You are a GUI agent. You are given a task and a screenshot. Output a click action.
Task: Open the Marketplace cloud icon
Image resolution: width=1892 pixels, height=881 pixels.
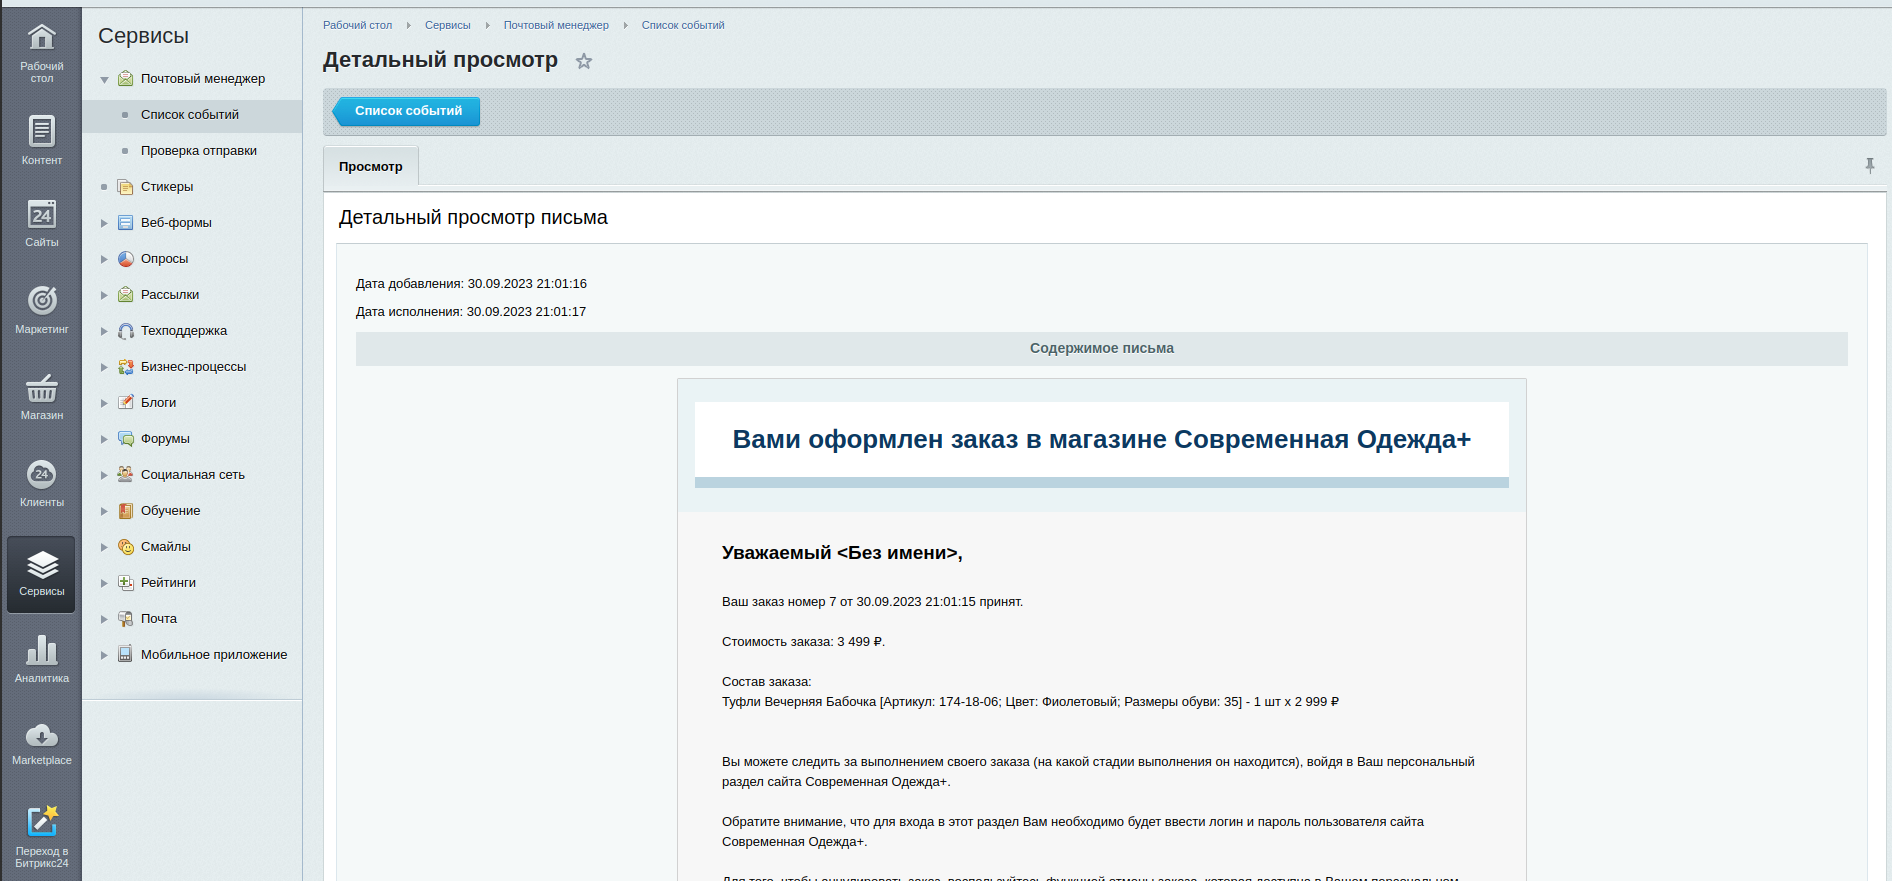click(41, 737)
